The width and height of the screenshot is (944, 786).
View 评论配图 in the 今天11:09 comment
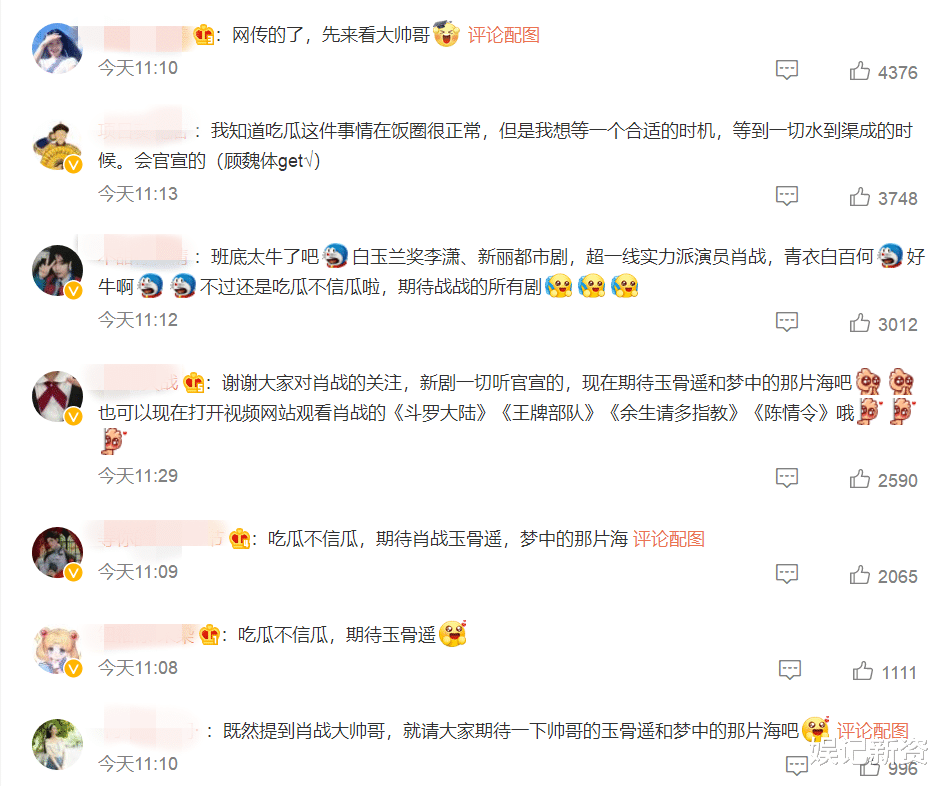click(x=668, y=539)
